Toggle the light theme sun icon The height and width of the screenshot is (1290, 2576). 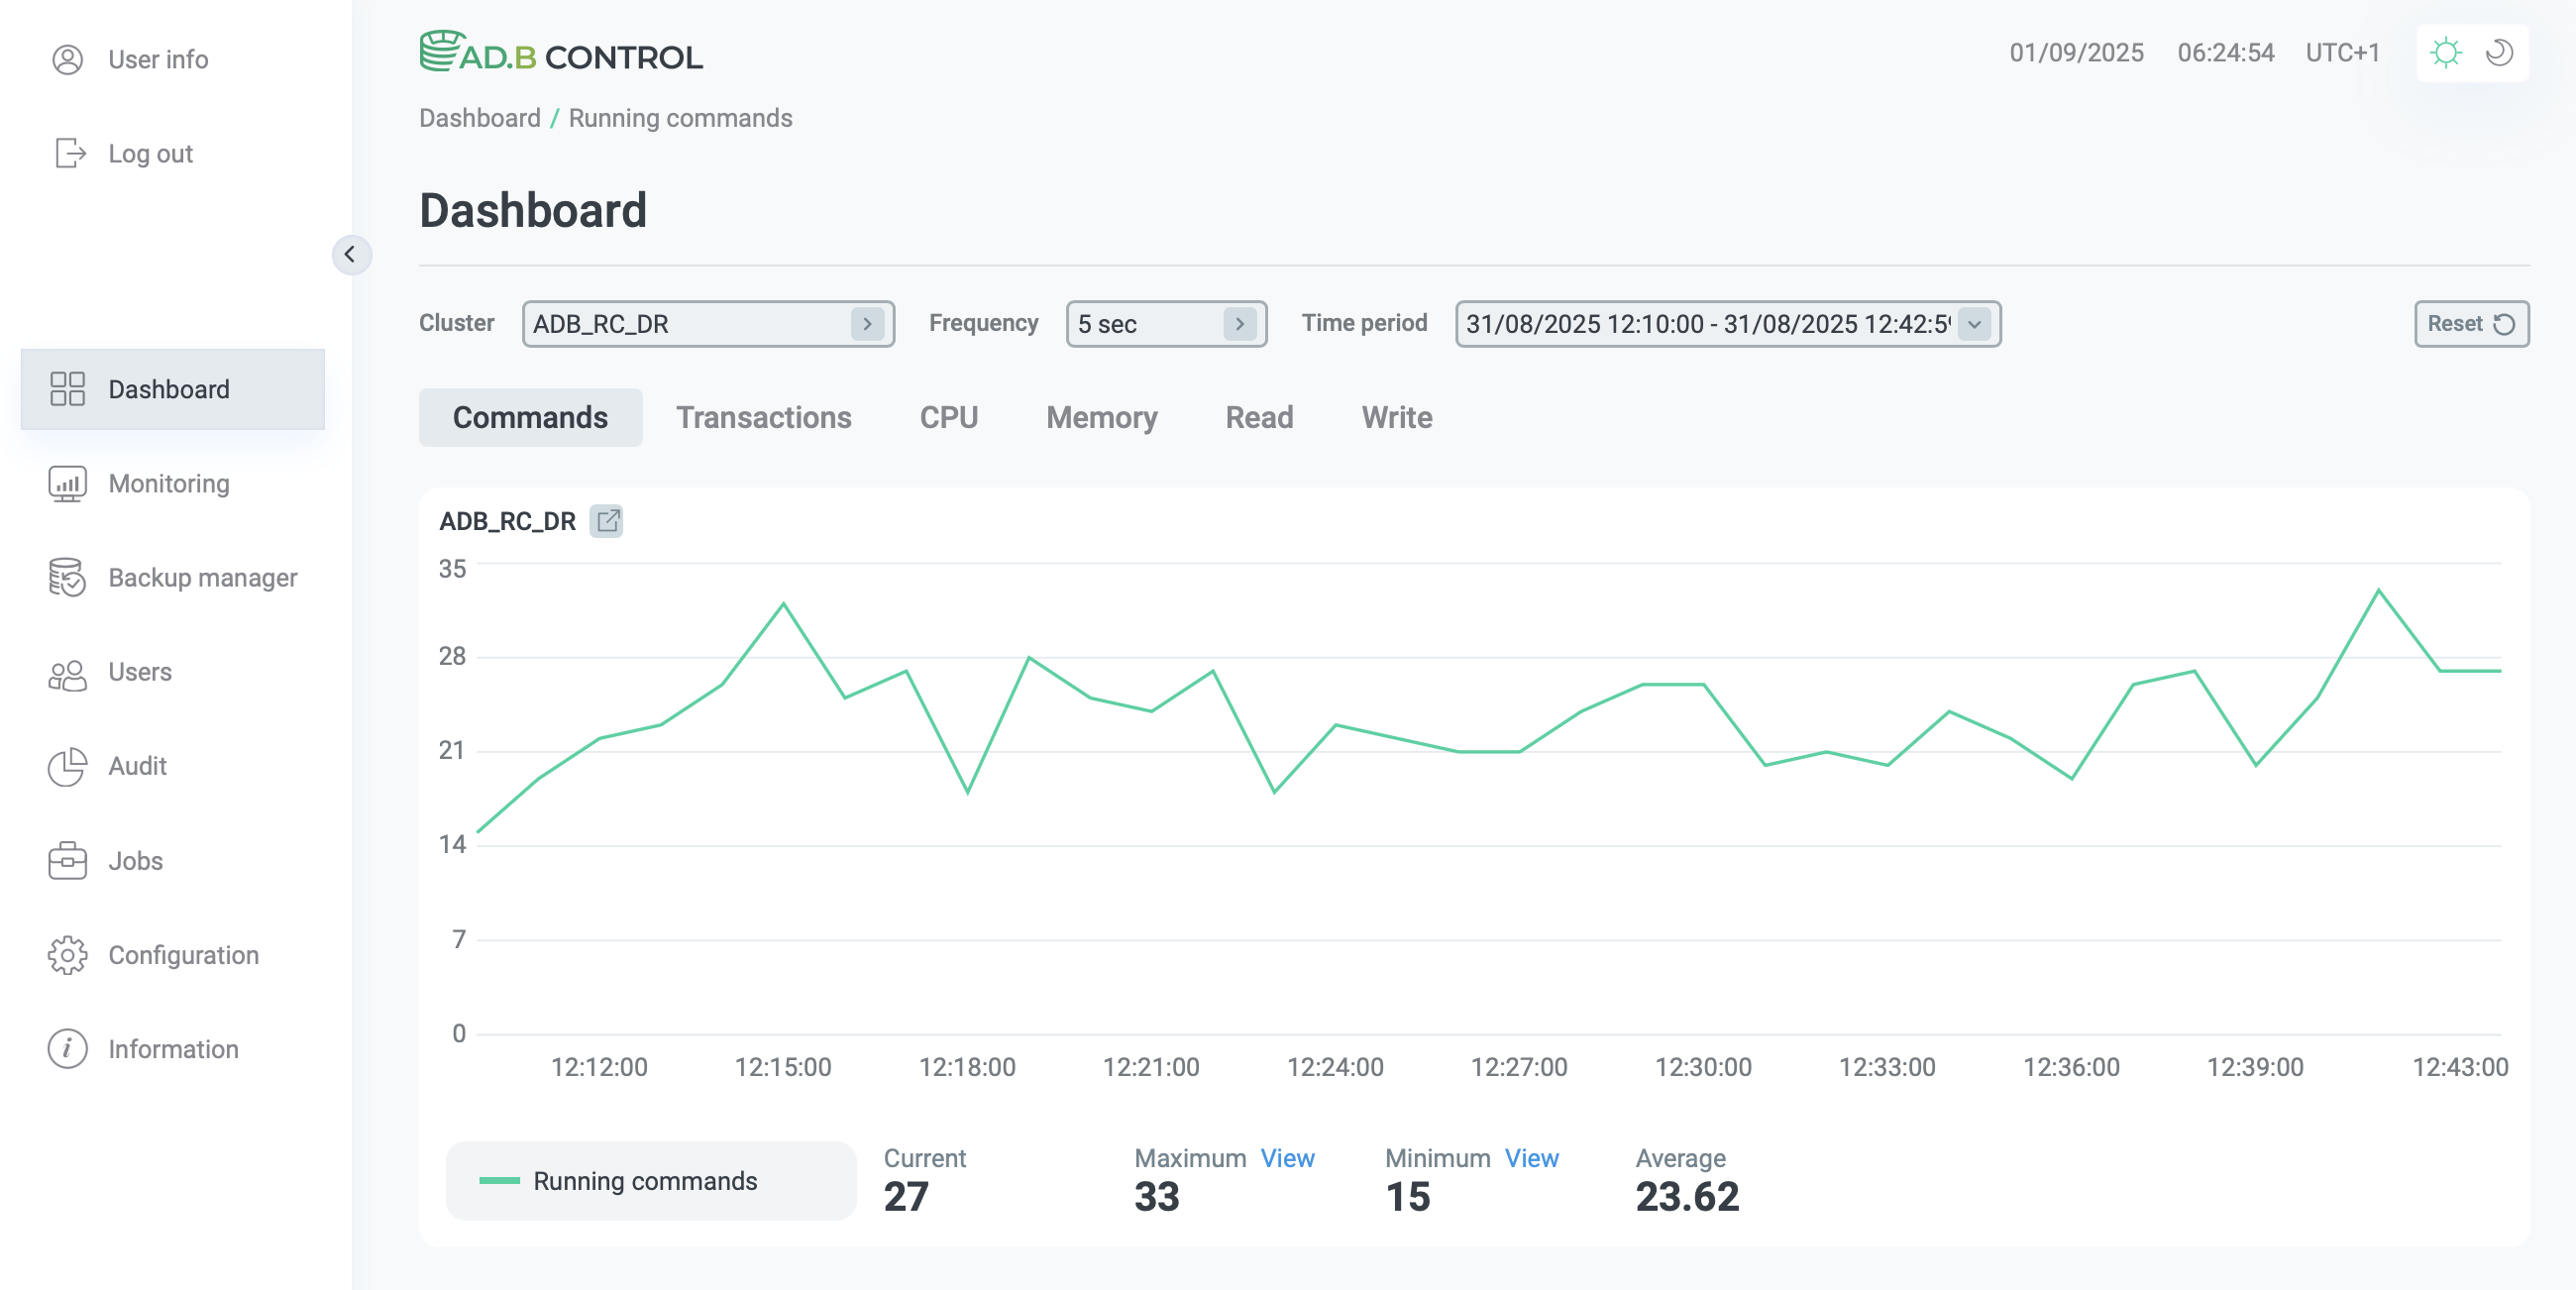pos(2447,52)
